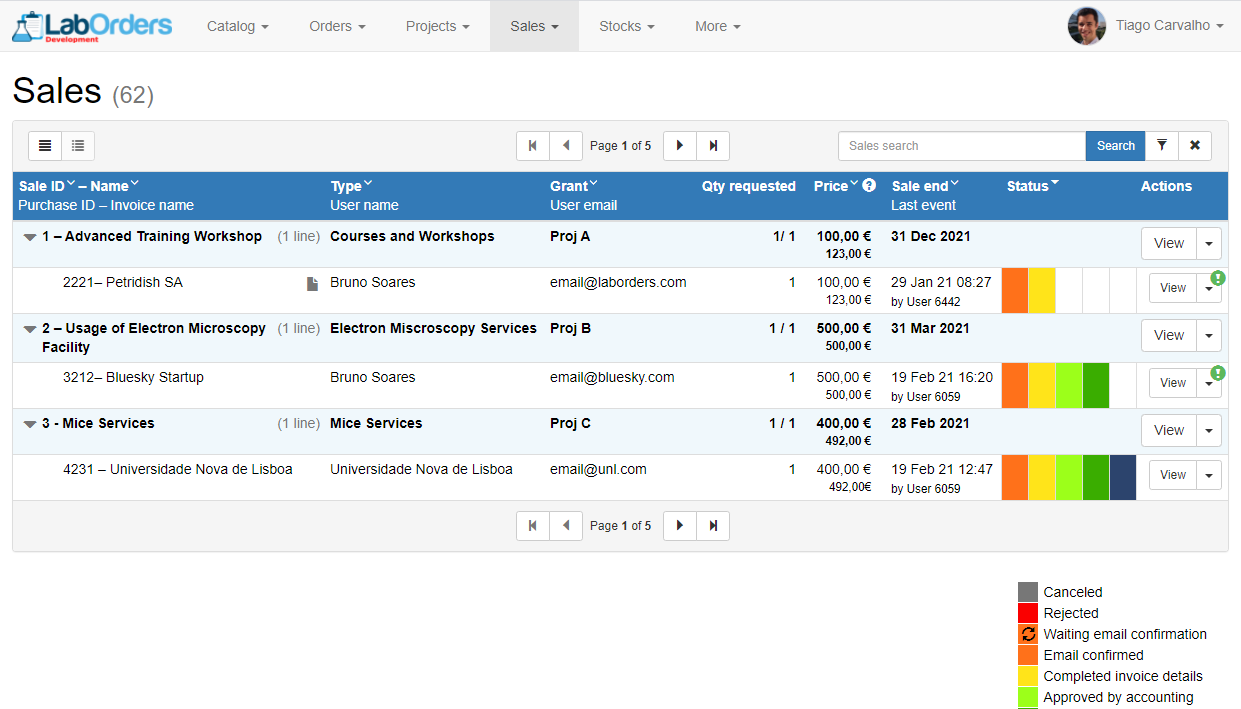Viewport: 1241px width, 709px height.
Task: Go to next page in top pagination
Action: (680, 146)
